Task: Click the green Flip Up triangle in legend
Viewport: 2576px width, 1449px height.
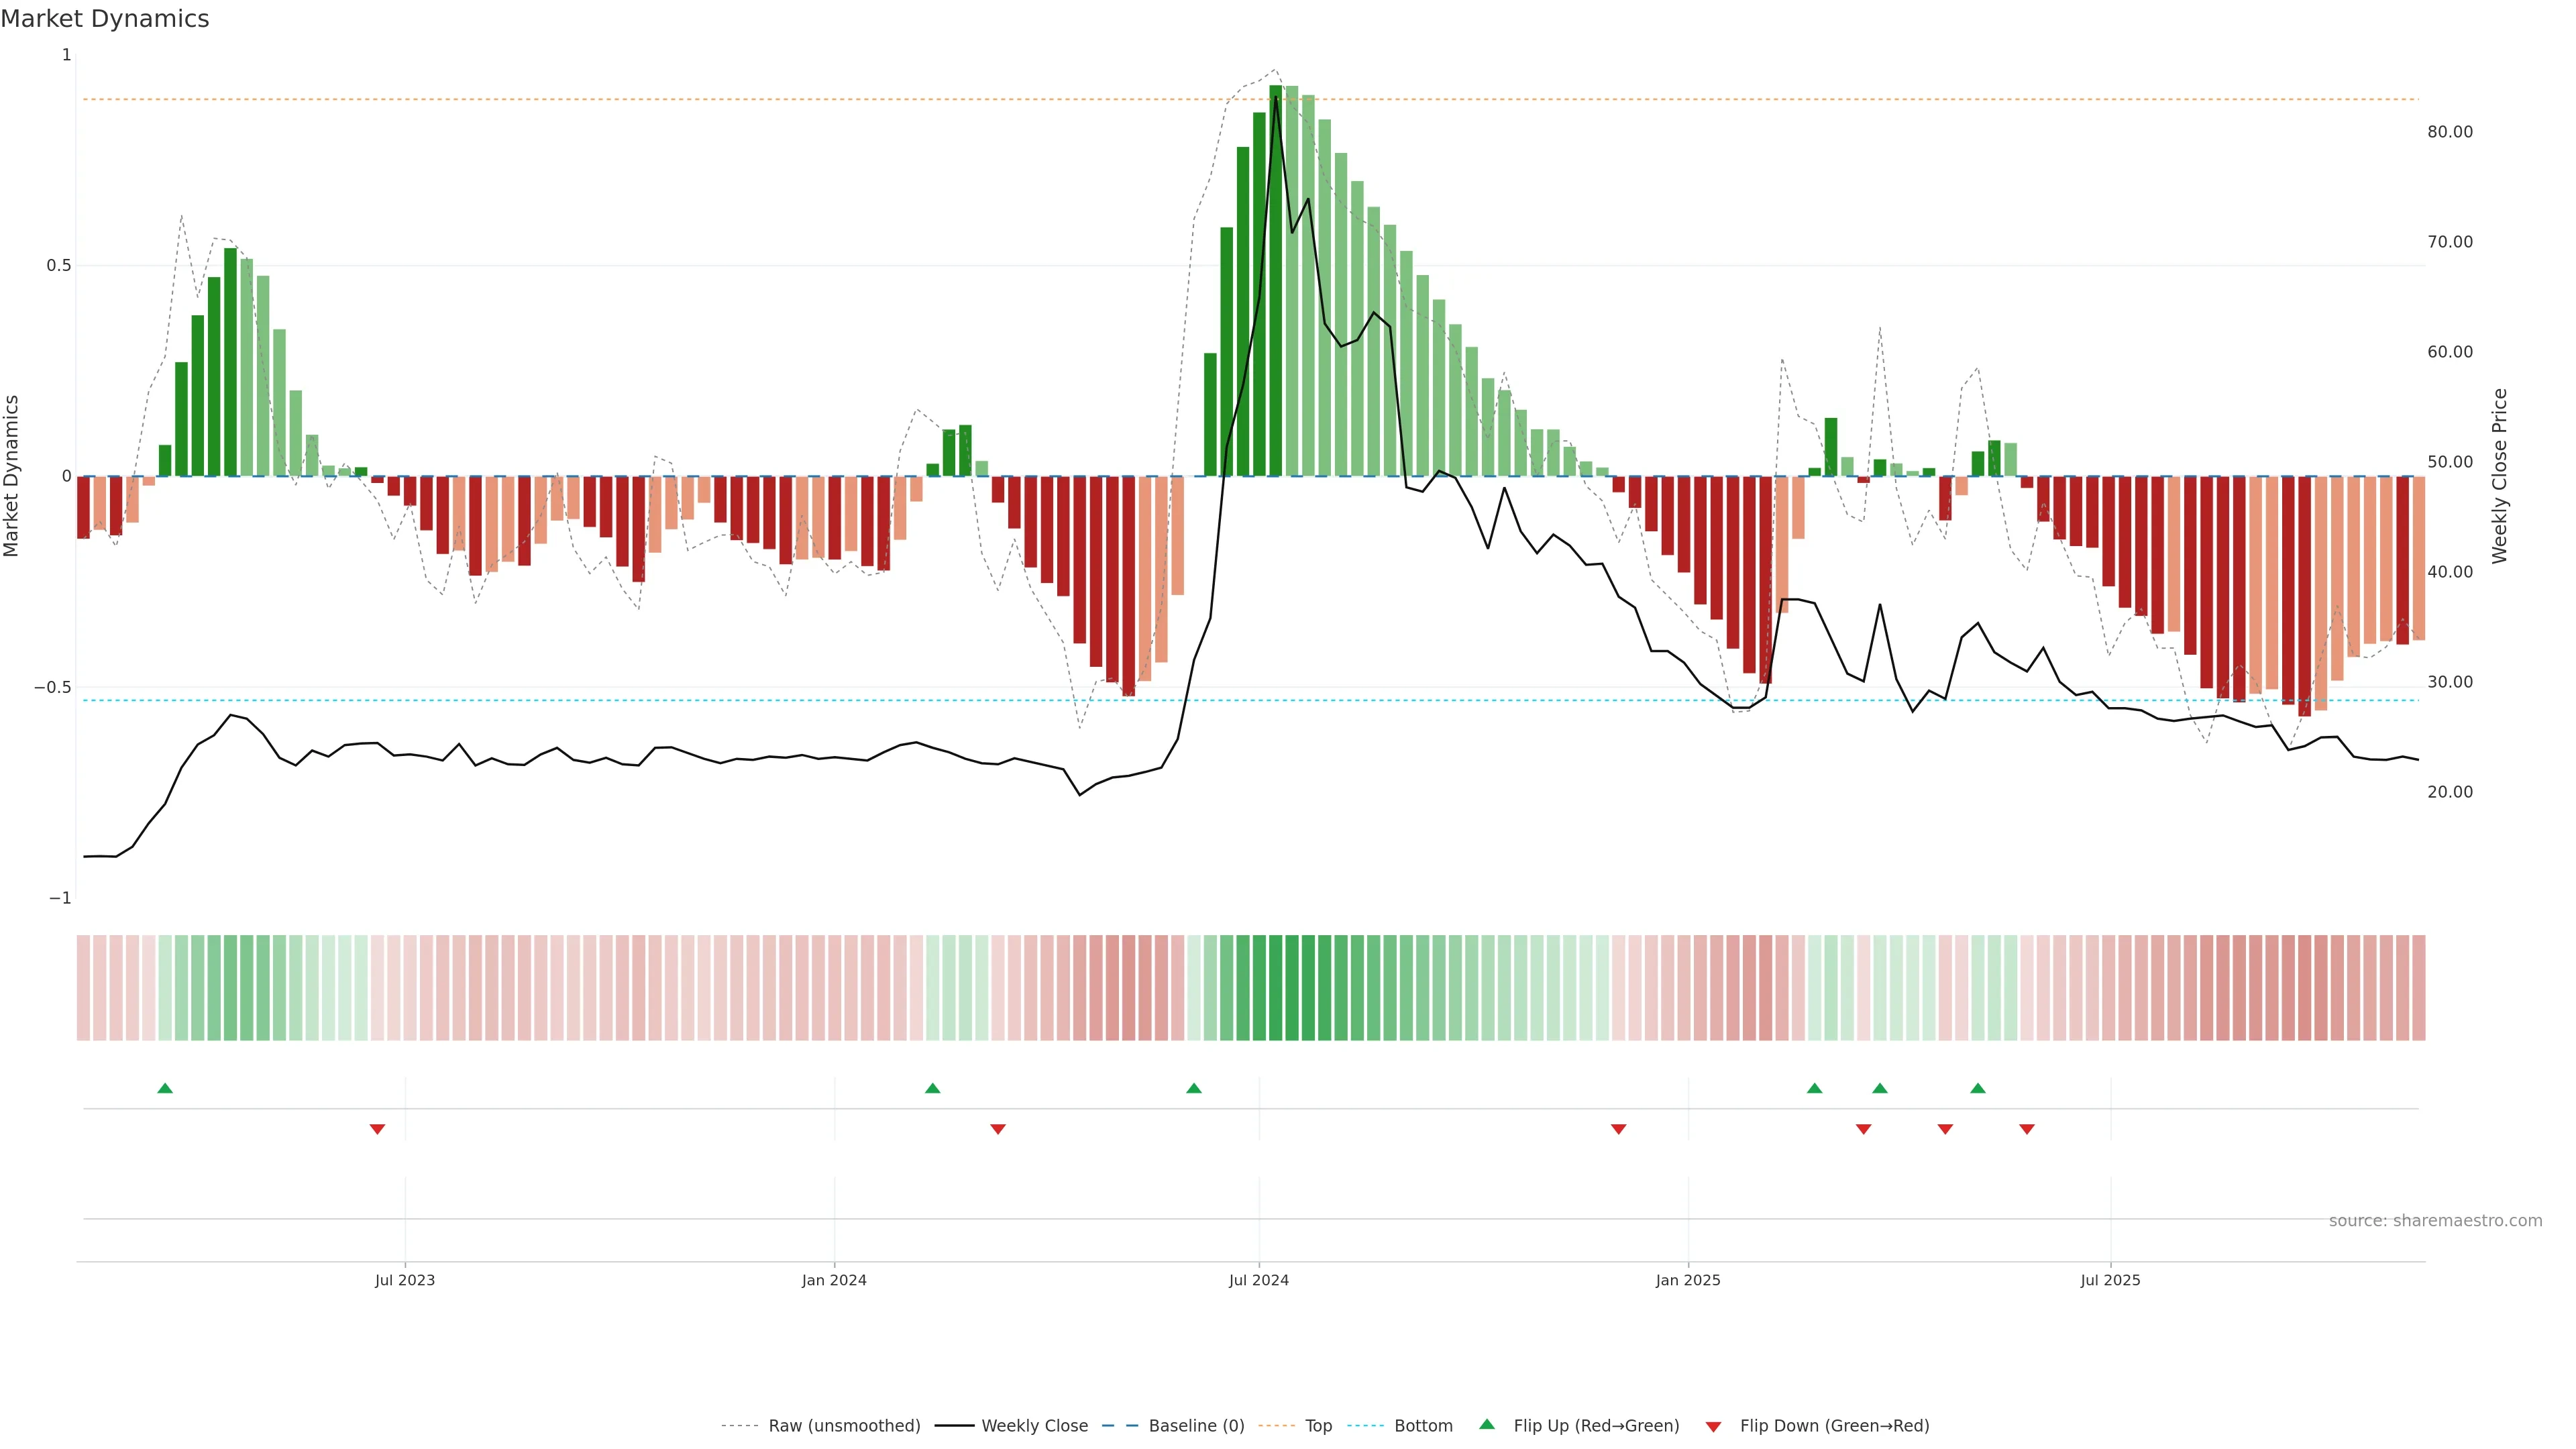Action: [x=1487, y=1425]
